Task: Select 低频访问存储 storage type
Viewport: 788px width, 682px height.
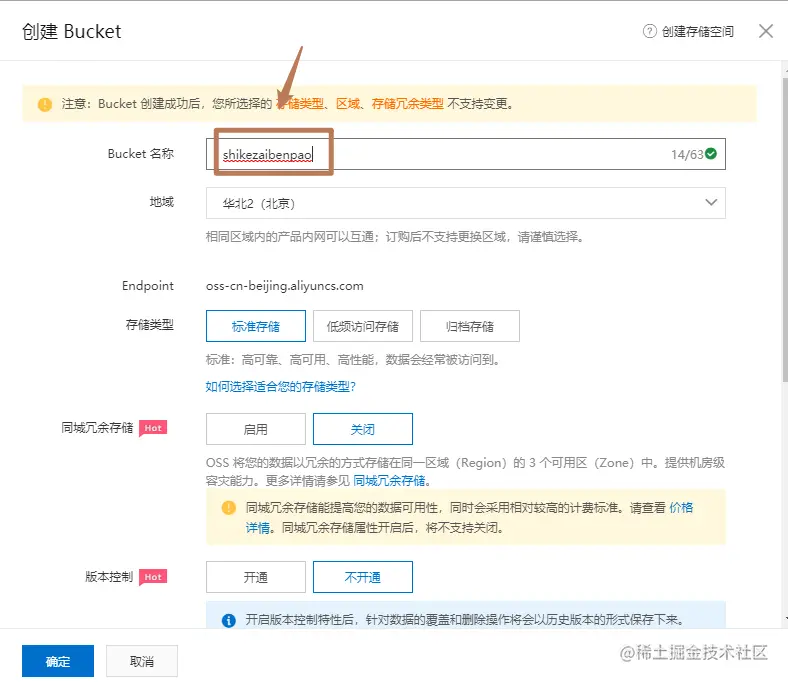Action: pos(362,326)
